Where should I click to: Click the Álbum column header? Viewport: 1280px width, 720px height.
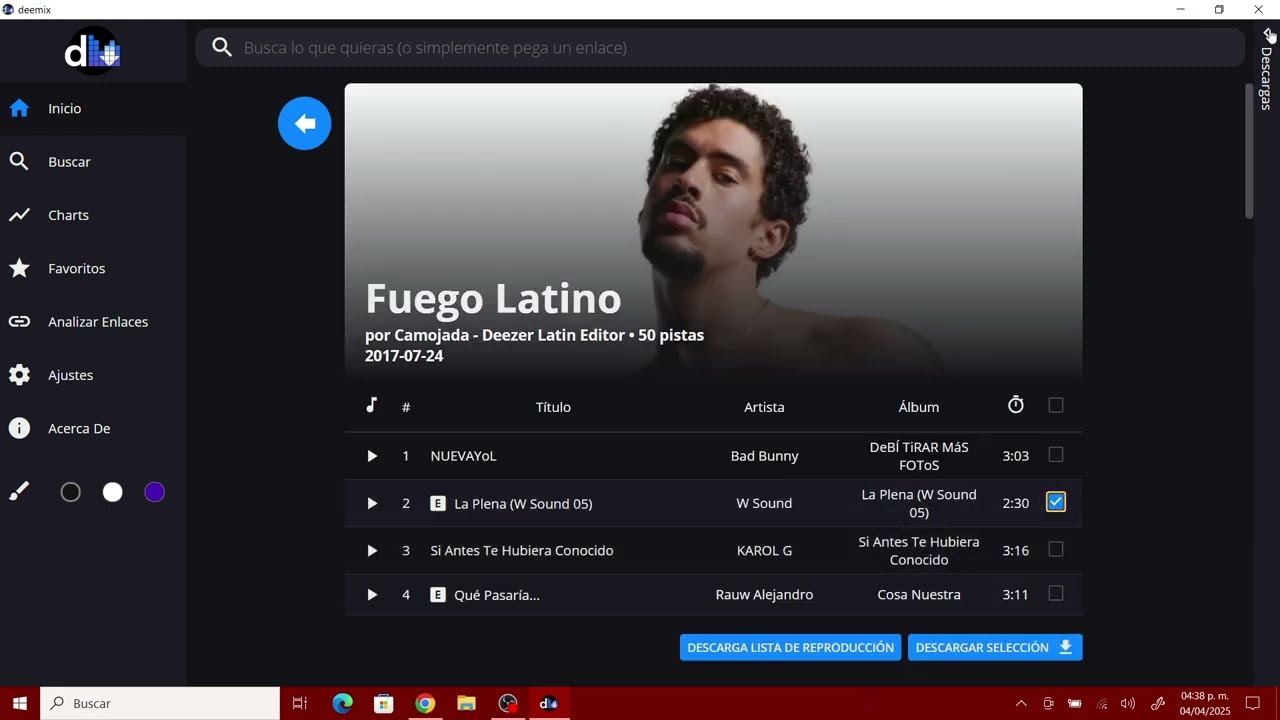919,407
